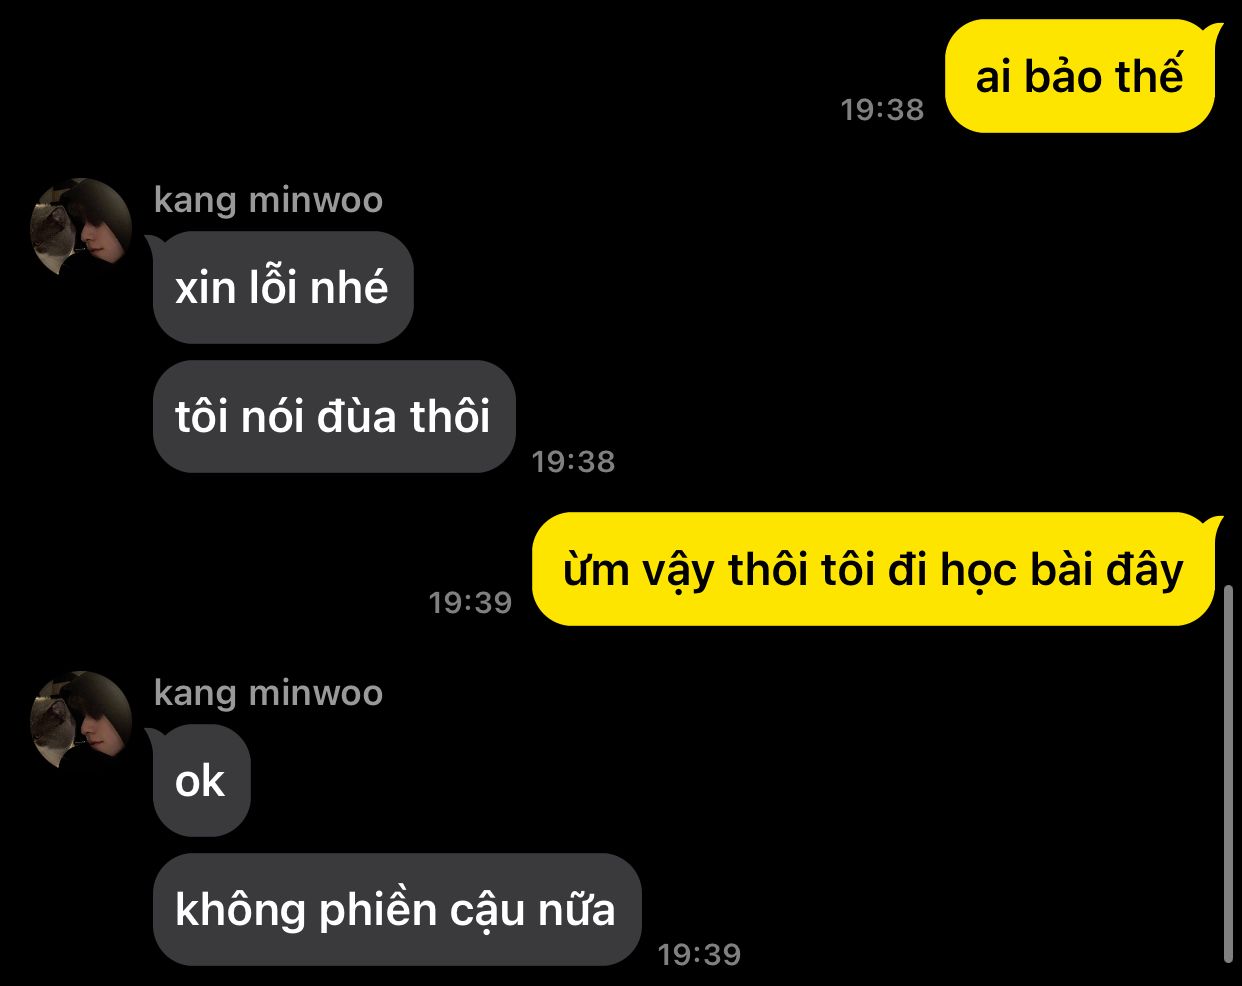Click the 19:38 timestamp after "tôi nói đùa thôi"
Viewport: 1242px width, 986px height.
point(573,461)
